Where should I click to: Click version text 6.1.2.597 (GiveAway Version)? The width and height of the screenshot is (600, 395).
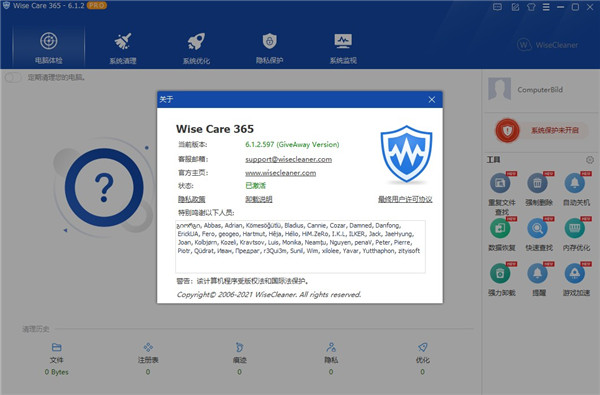(x=292, y=145)
